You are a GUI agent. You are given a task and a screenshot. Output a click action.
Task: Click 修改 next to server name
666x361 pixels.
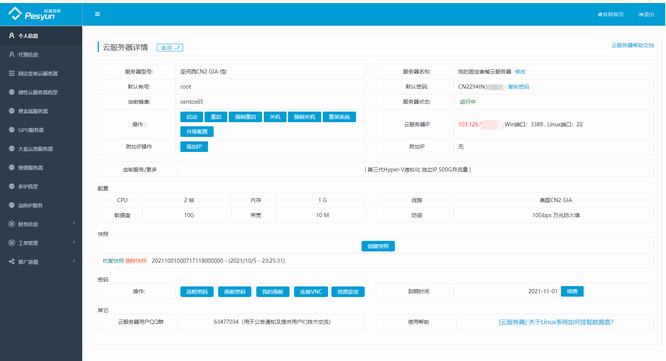[520, 72]
